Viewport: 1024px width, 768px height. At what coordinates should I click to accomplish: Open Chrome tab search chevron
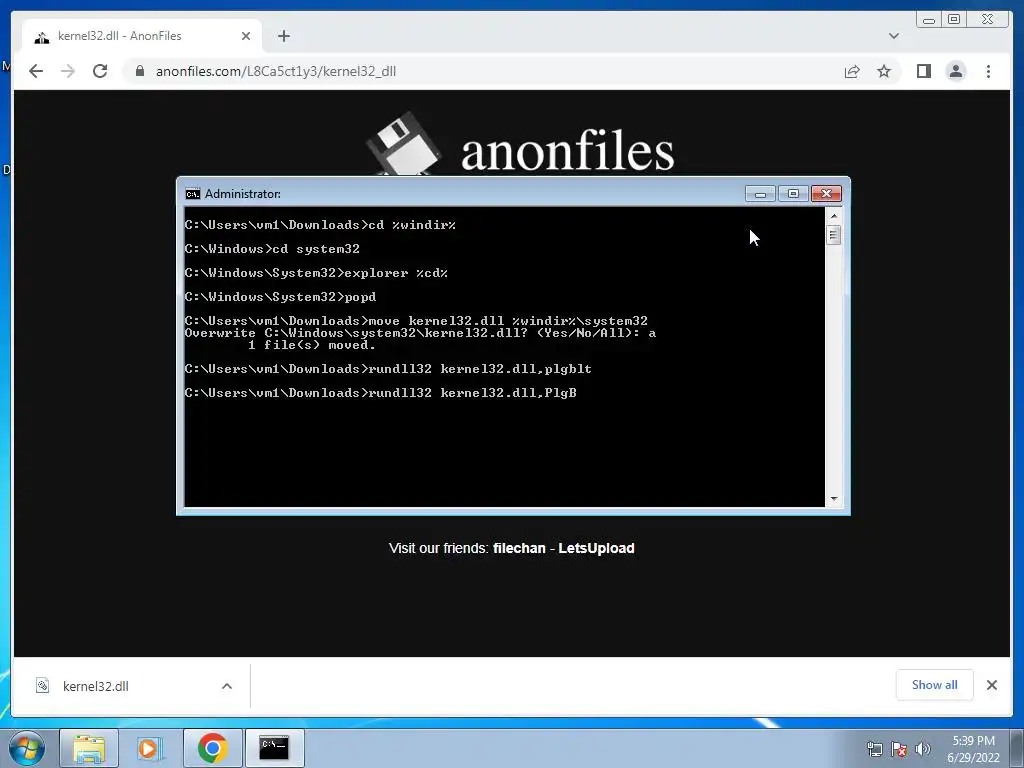(x=893, y=36)
